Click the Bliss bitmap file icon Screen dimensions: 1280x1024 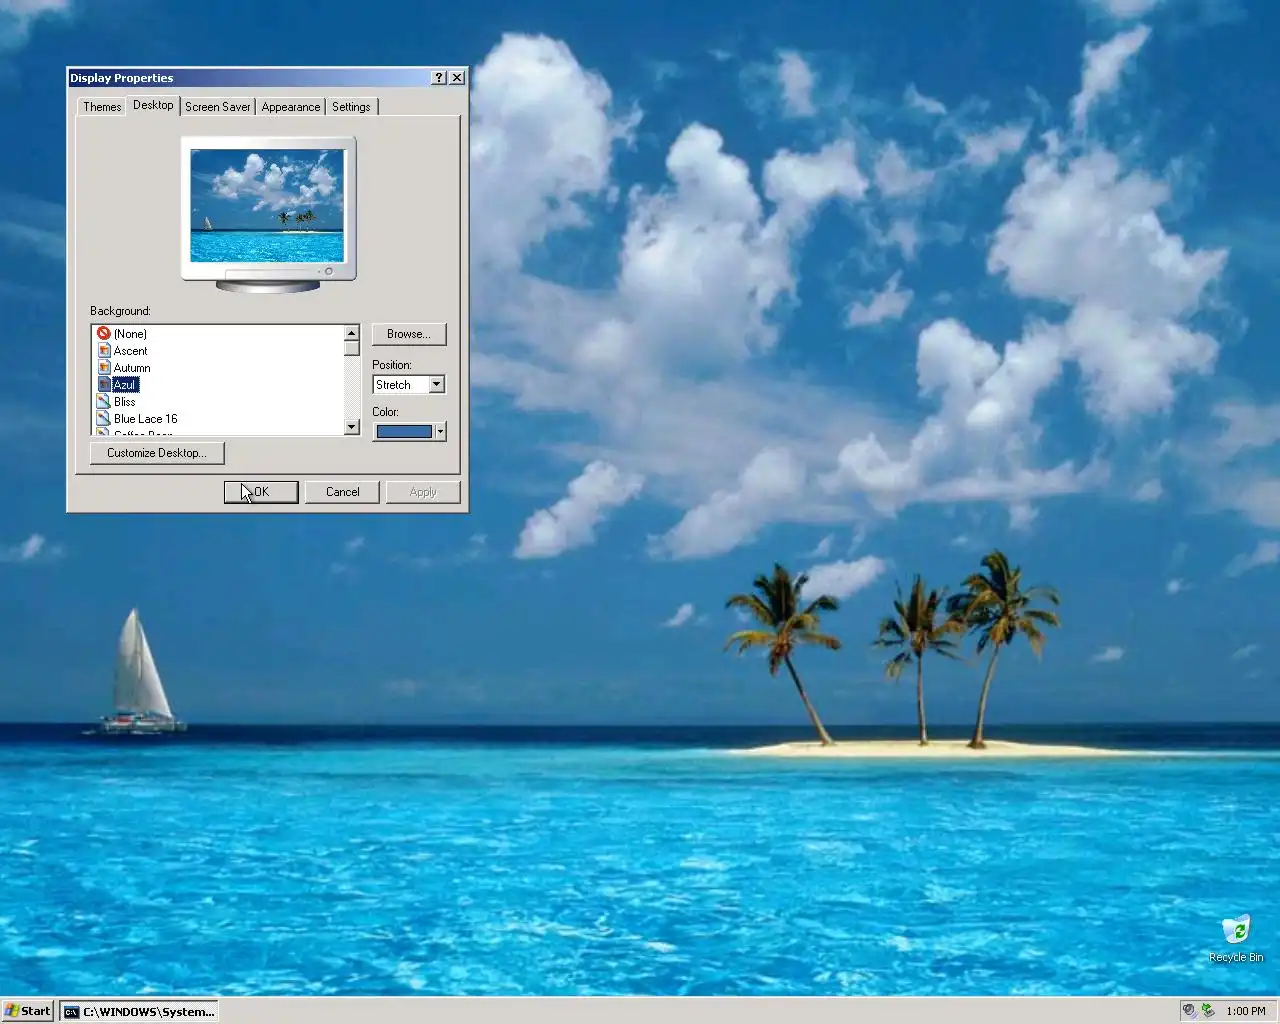pyautogui.click(x=103, y=402)
